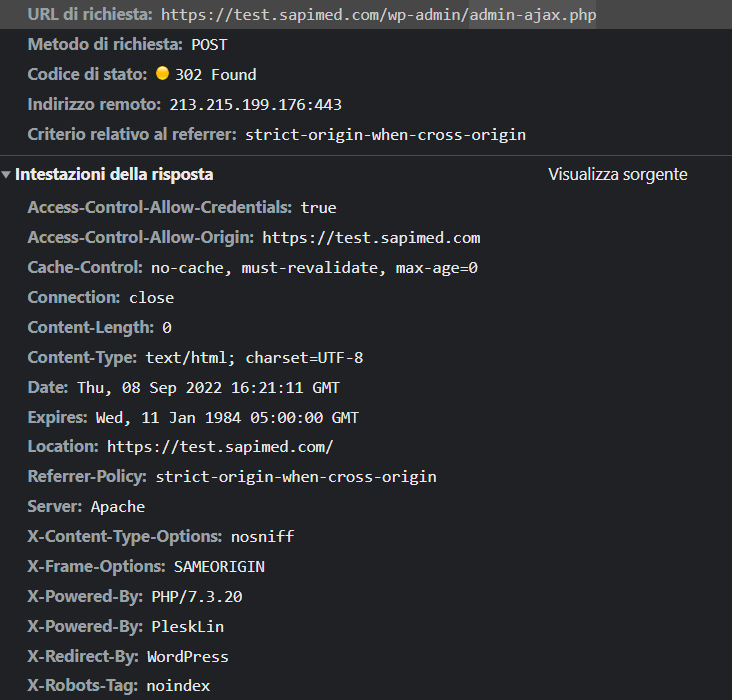Select the Access-Control-Allow-Origin header value
Viewport: 732px width, 700px height.
pyautogui.click(x=371, y=238)
